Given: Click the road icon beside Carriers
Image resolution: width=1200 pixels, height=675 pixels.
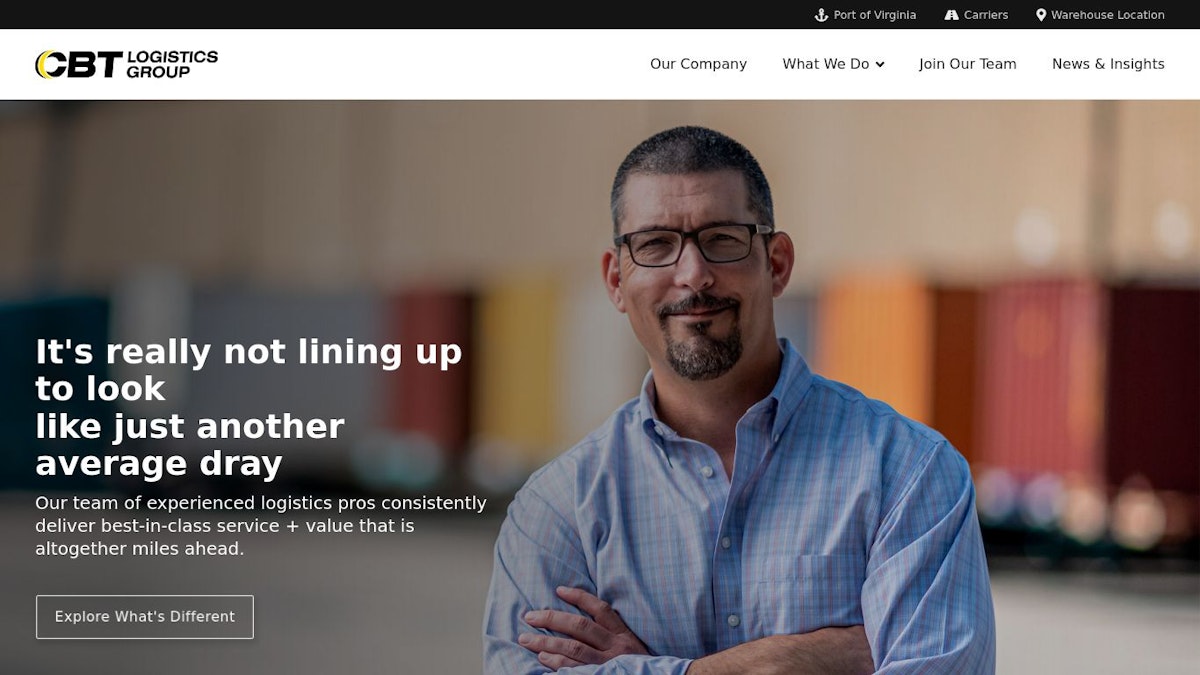Looking at the screenshot, I should click(x=951, y=15).
